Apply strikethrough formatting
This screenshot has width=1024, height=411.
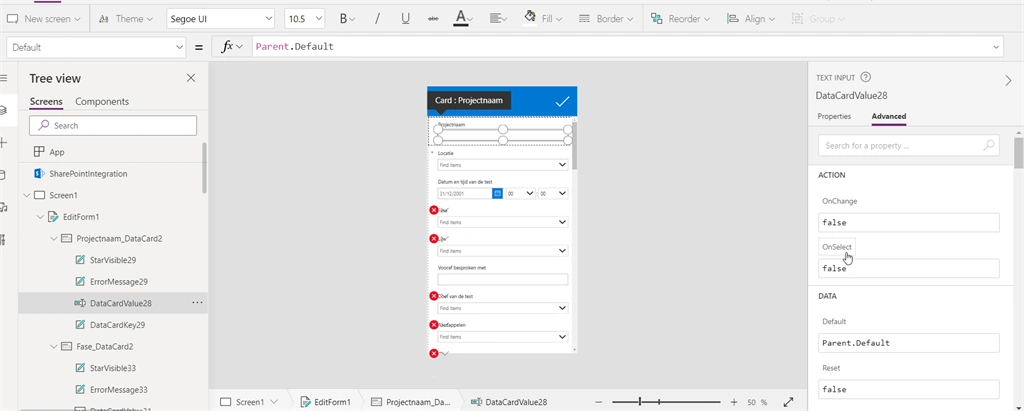[x=433, y=19]
